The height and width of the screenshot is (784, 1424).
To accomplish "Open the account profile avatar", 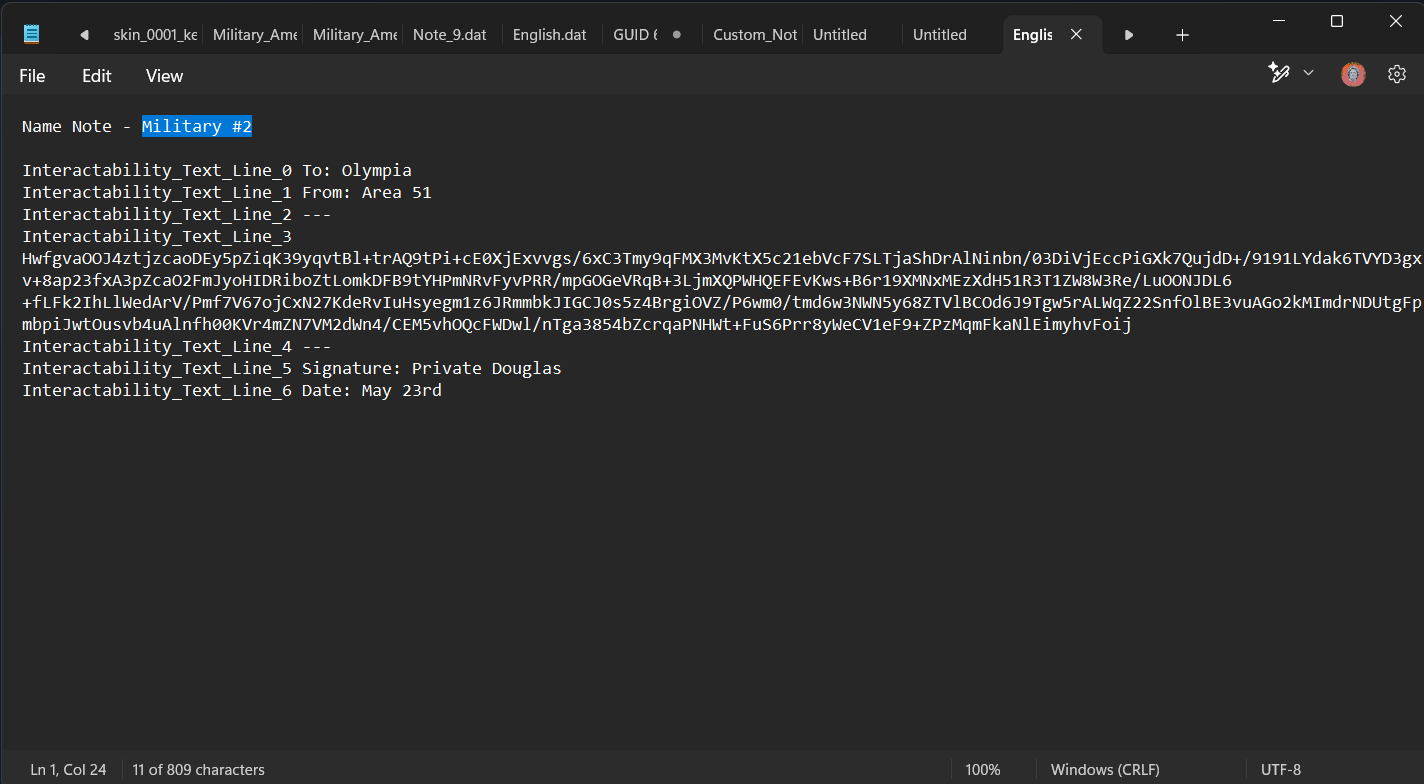I will tap(1353, 74).
